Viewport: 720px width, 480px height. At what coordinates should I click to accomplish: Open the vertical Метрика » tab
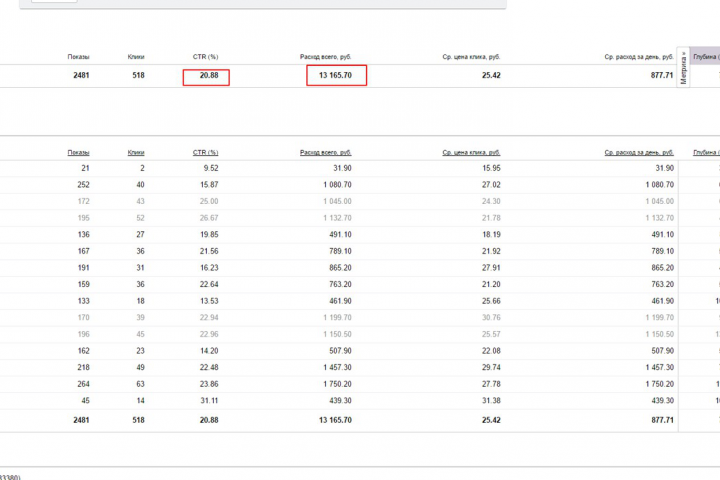683,67
